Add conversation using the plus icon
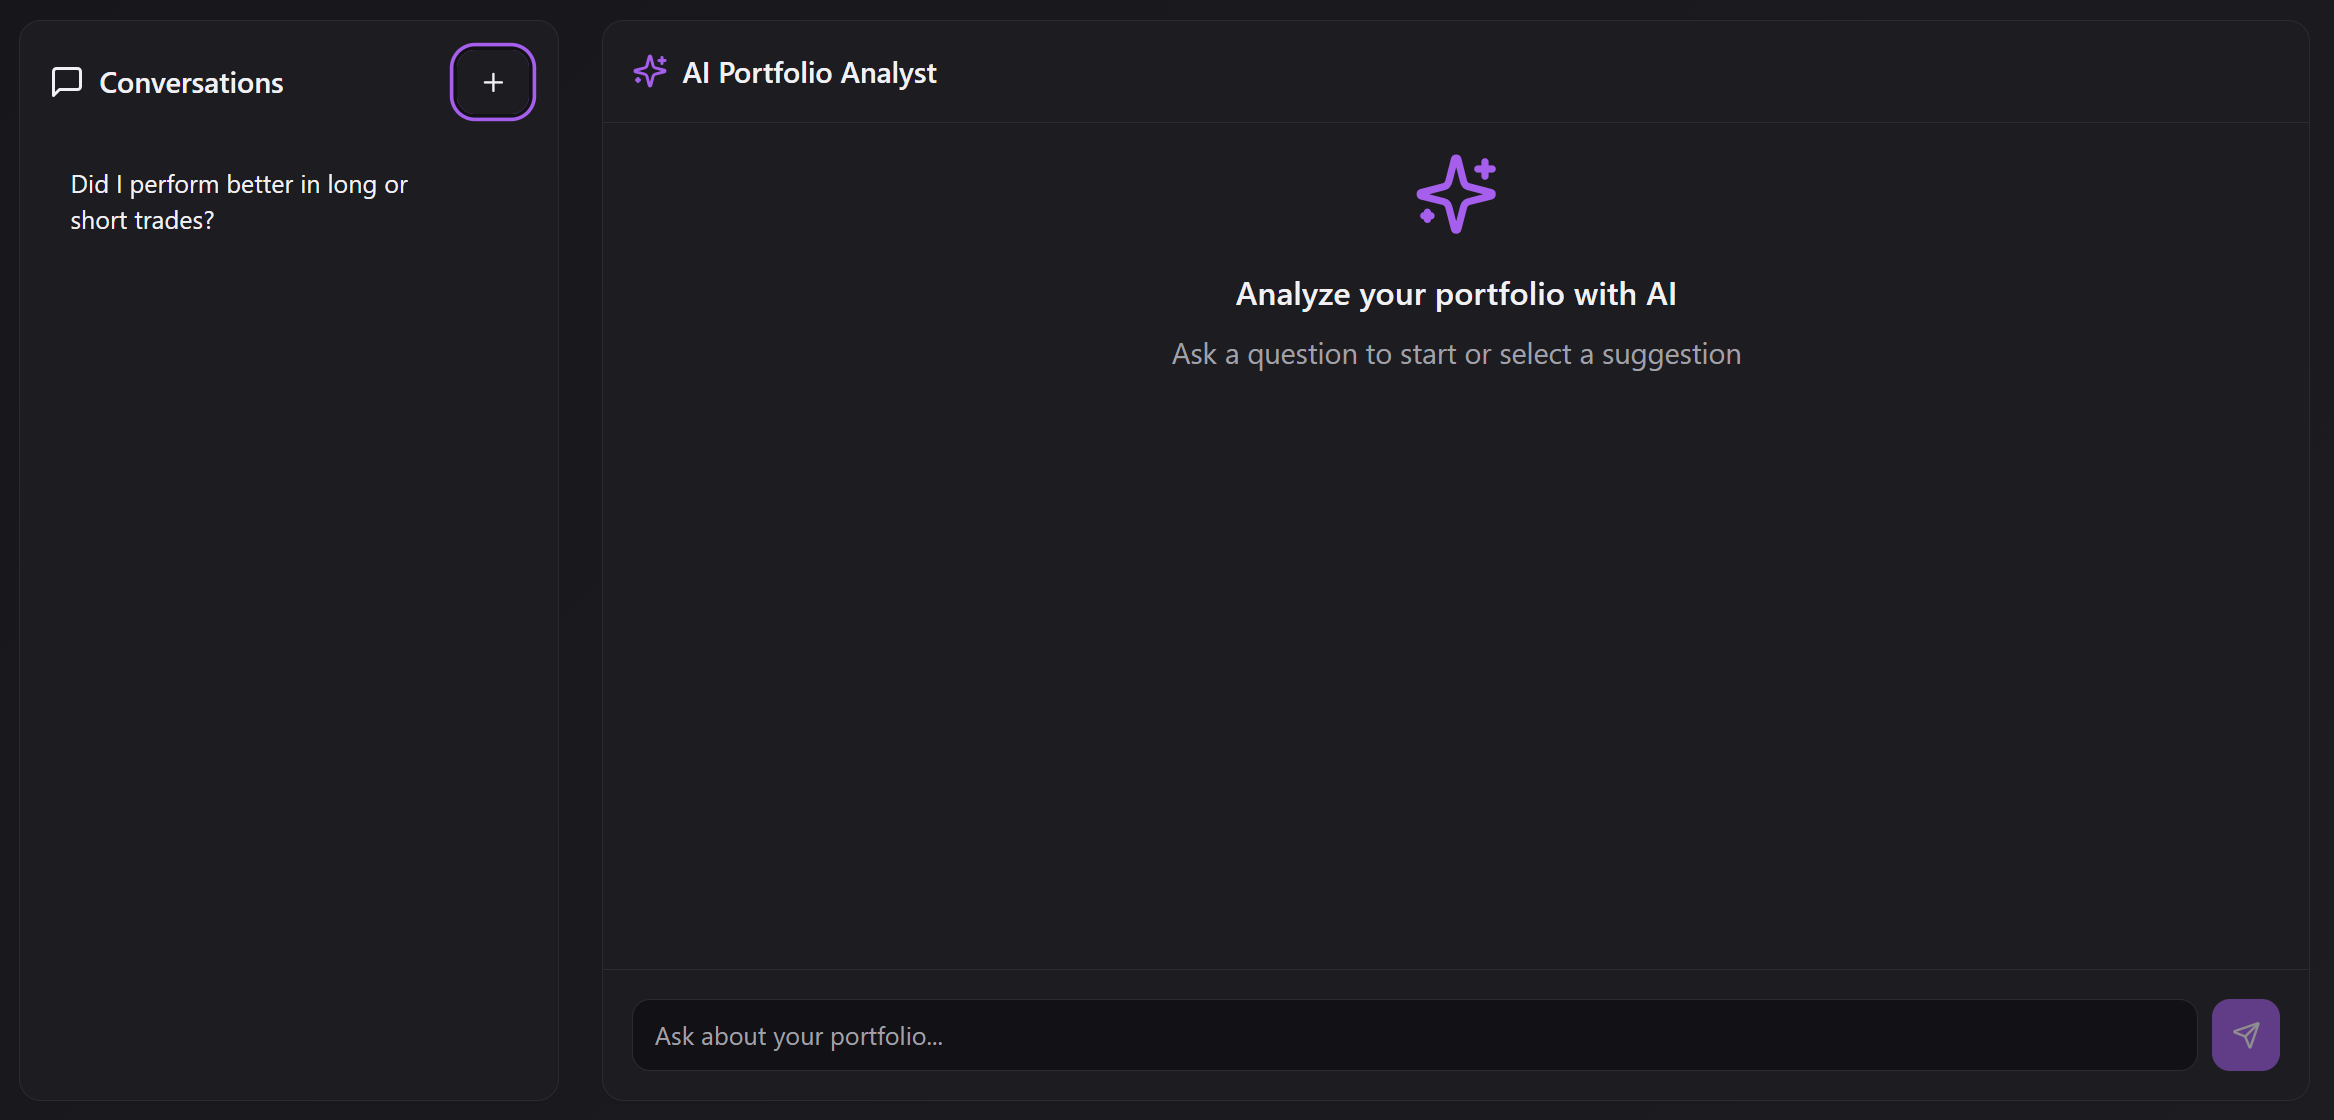The width and height of the screenshot is (2334, 1120). pos(493,82)
